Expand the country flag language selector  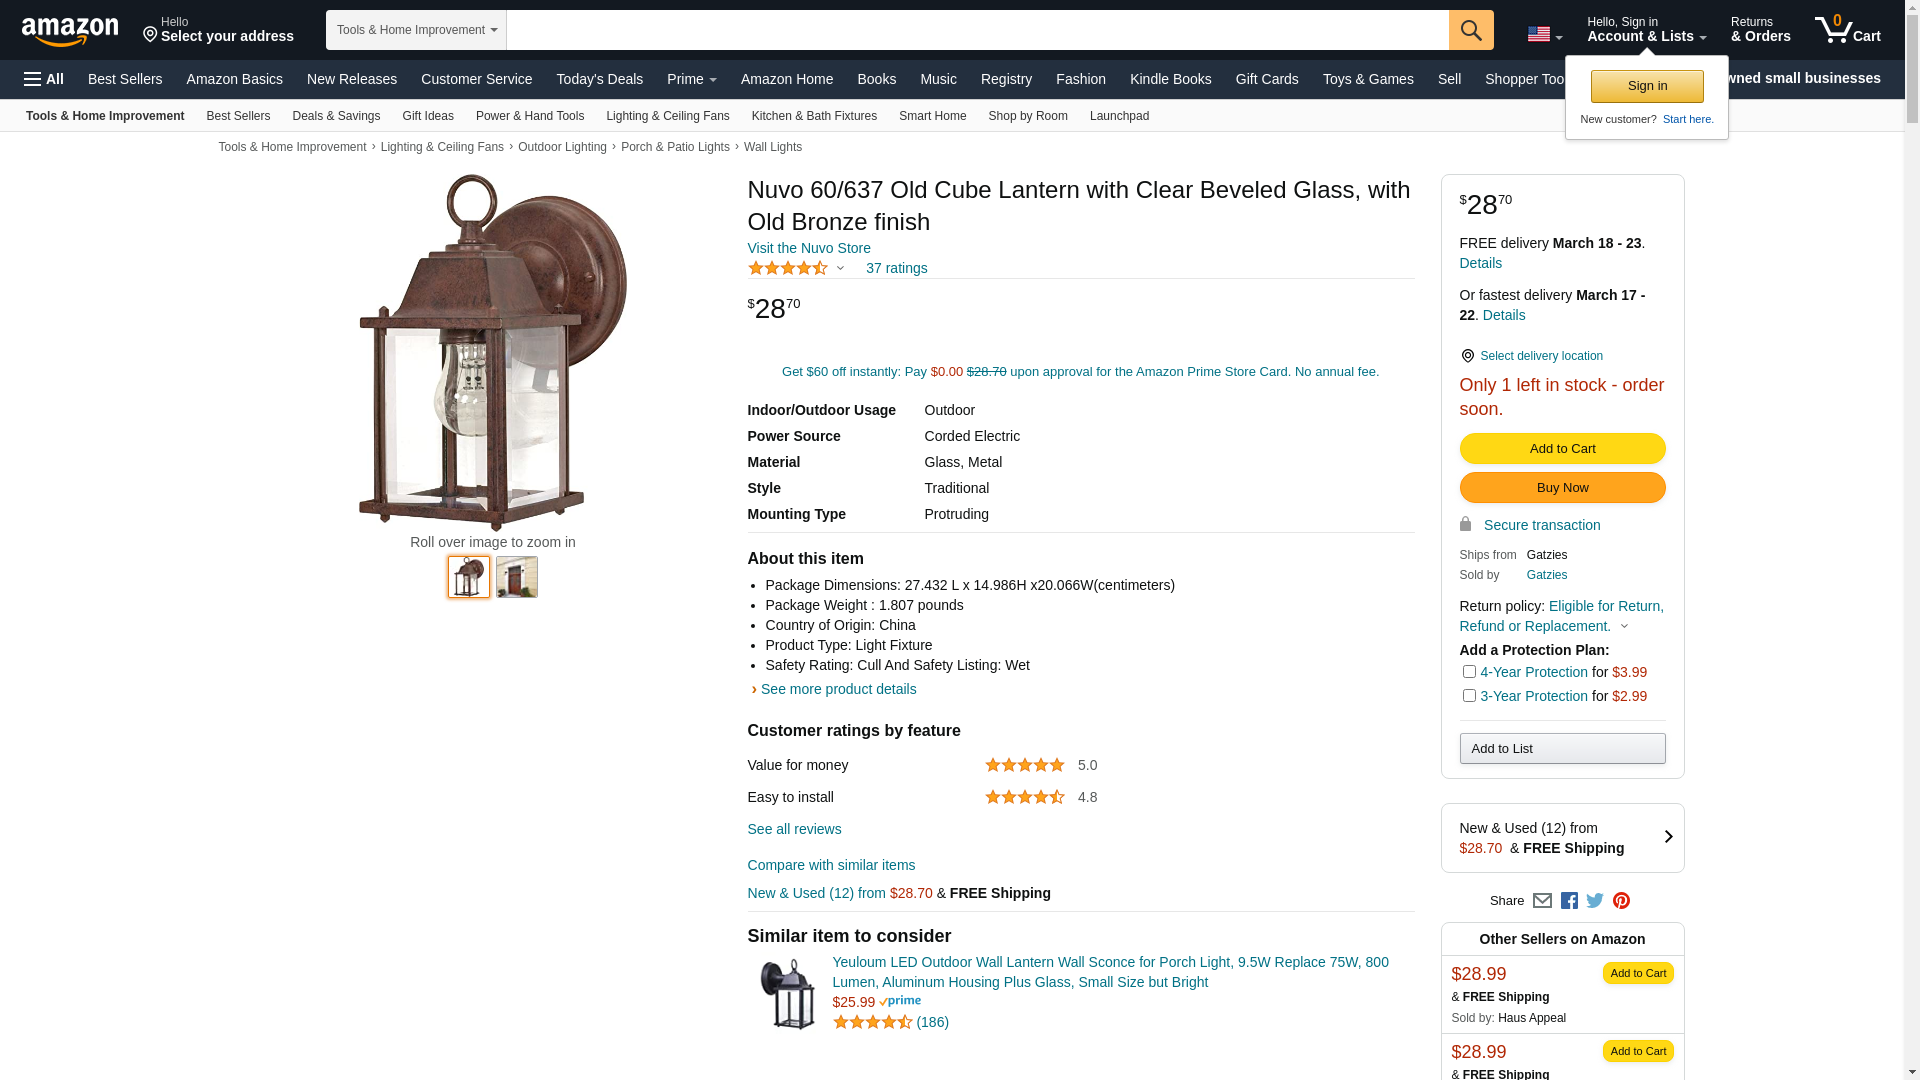(1544, 35)
